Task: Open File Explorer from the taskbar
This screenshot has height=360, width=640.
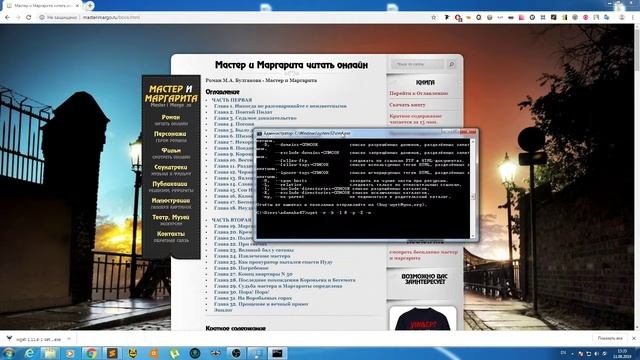Action: pos(50,353)
